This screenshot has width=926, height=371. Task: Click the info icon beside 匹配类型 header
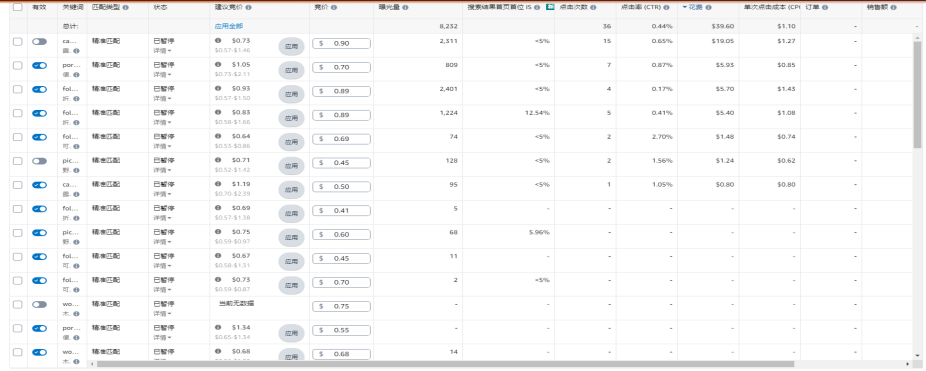(125, 8)
